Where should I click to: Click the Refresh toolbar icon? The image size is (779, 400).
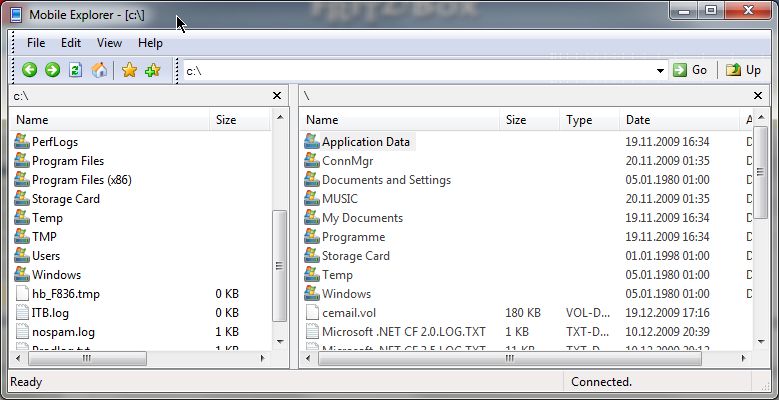pyautogui.click(x=76, y=70)
